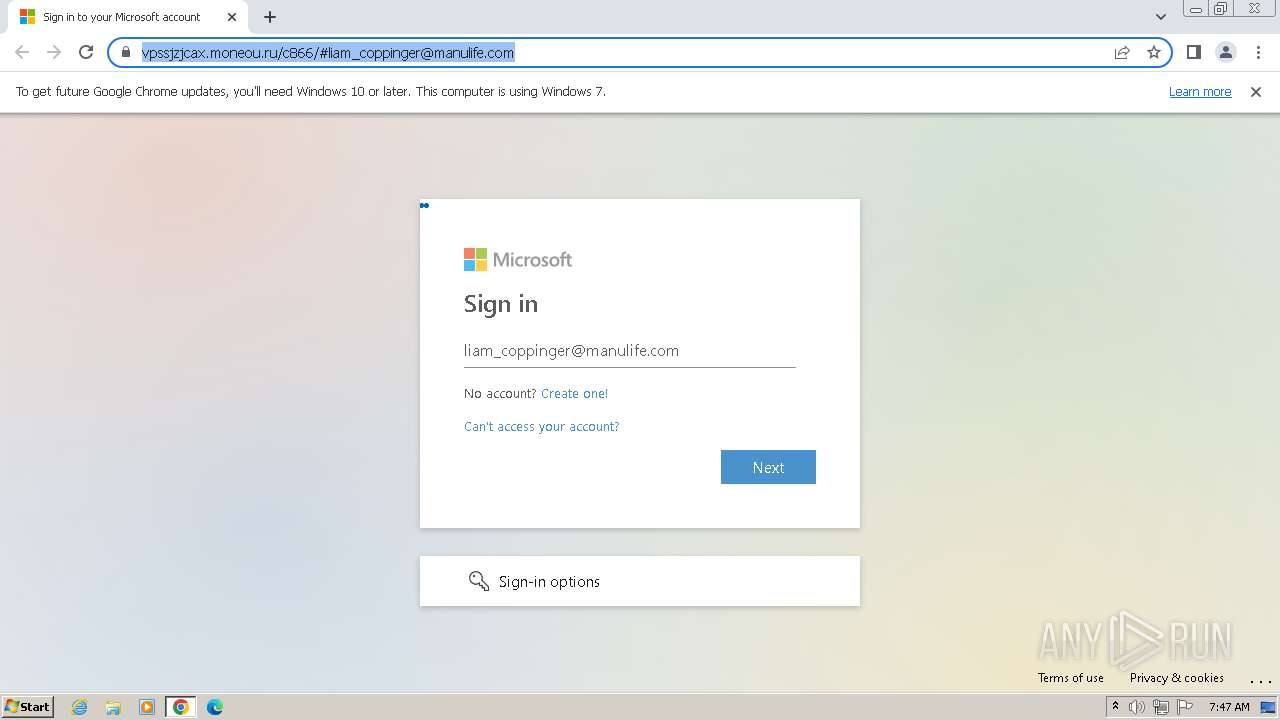
Task: Open the Chrome profile avatar
Action: tap(1225, 52)
